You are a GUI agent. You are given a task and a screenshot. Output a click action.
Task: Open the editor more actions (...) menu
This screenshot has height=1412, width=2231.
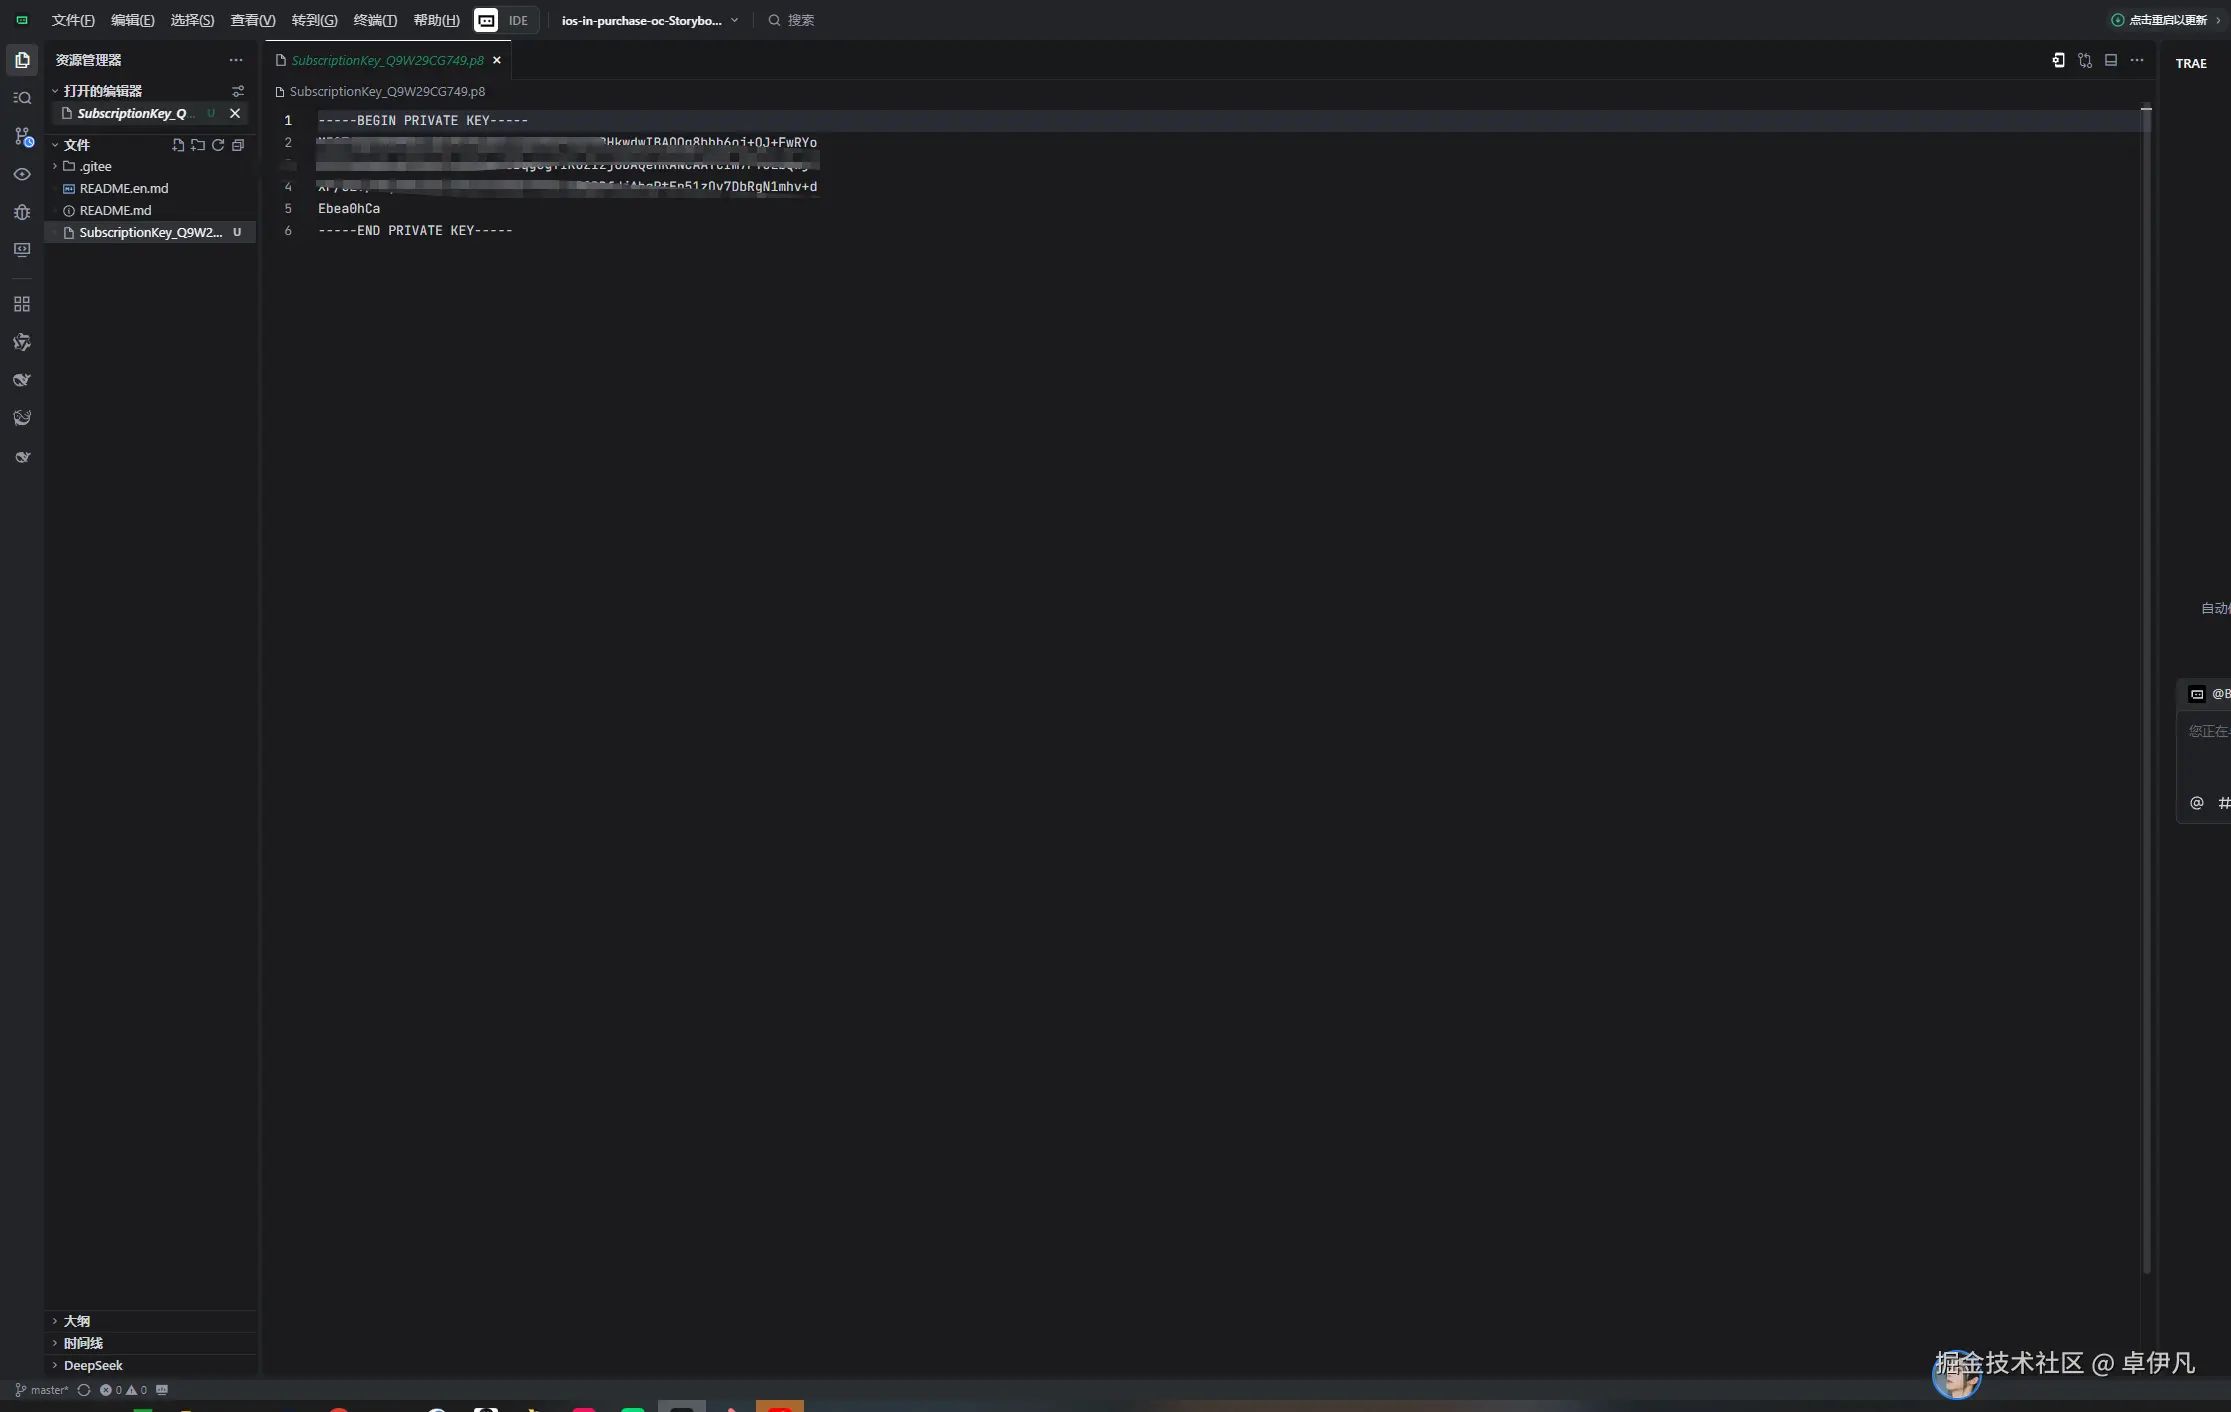coord(2137,60)
